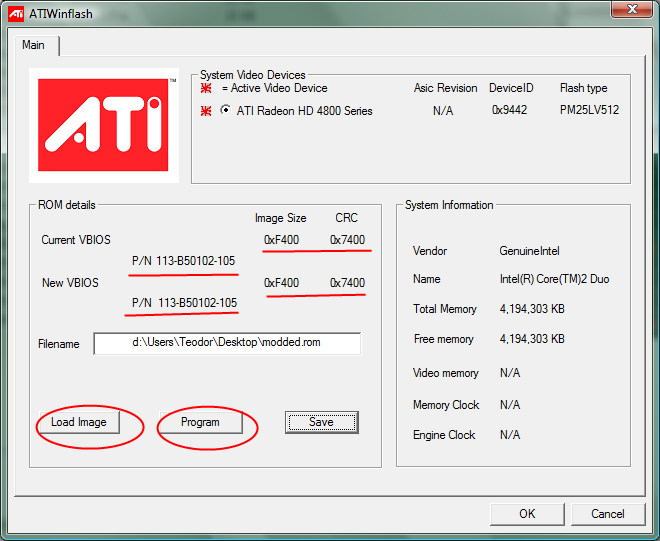Viewport: 660px width, 541px height.
Task: Click the New VBIOS label
Action: (x=70, y=282)
